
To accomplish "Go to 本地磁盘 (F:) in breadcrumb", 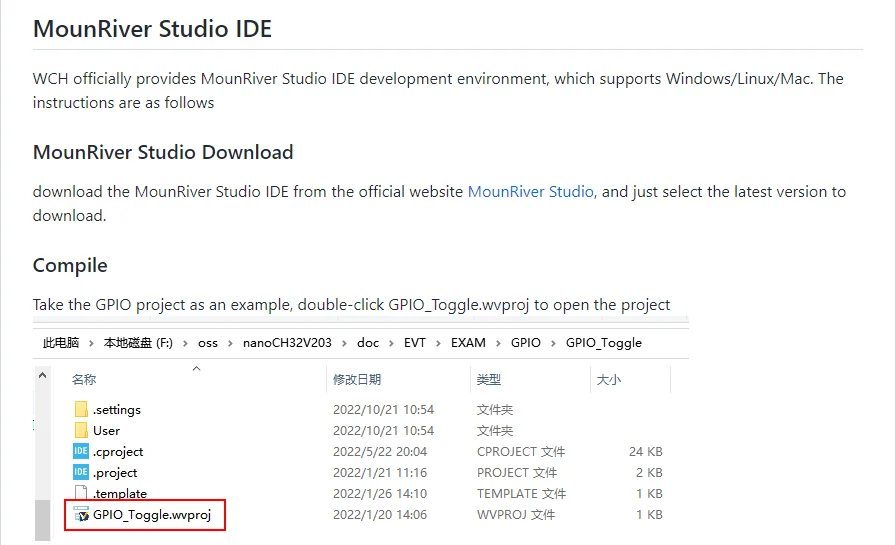I will [x=138, y=342].
